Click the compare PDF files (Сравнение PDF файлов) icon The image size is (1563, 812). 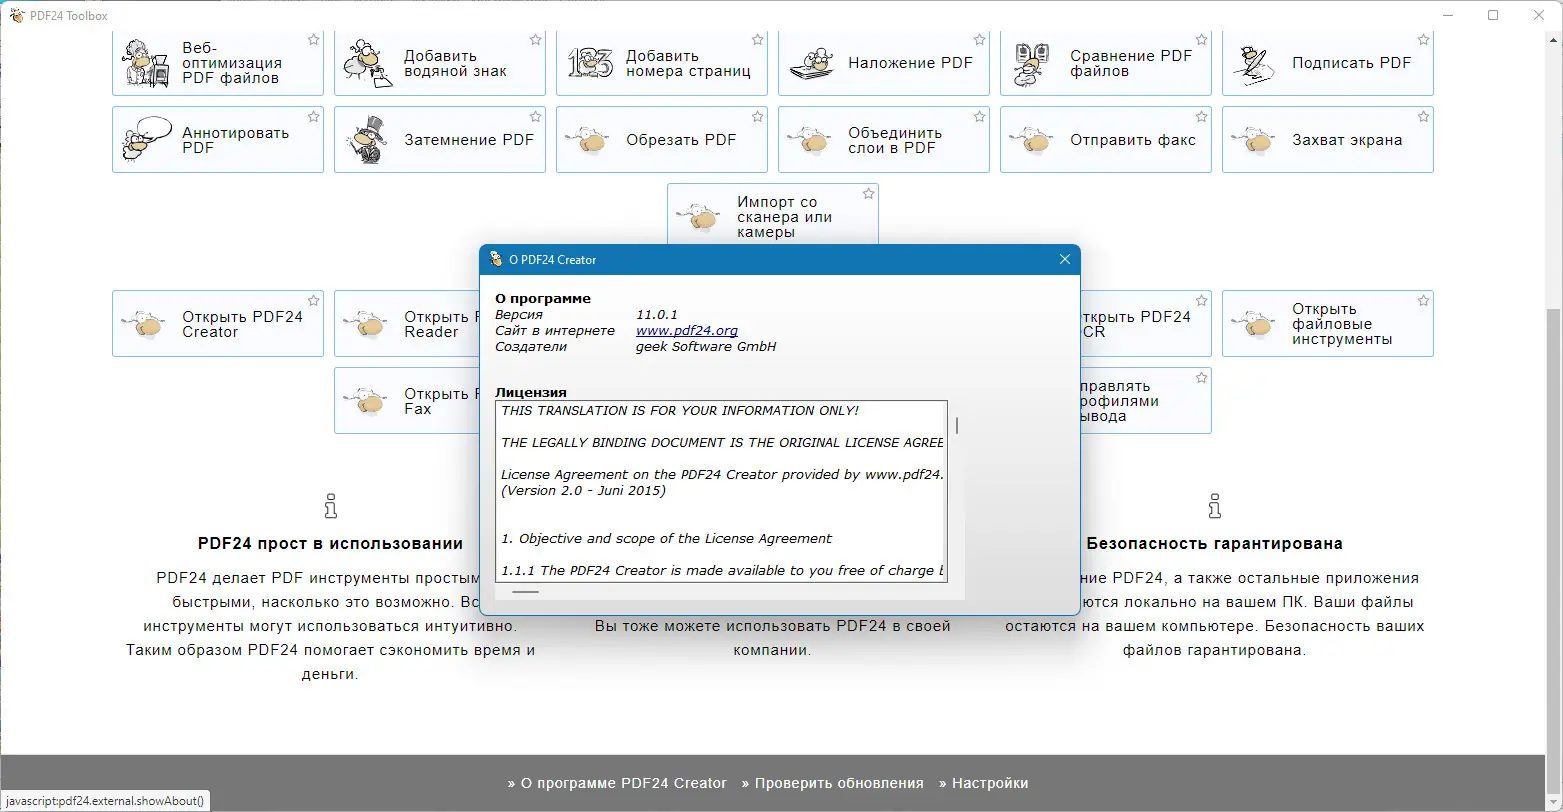point(1033,63)
